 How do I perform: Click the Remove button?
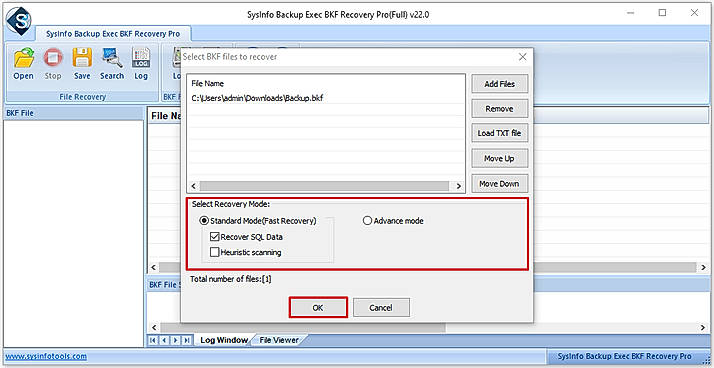pyautogui.click(x=500, y=109)
